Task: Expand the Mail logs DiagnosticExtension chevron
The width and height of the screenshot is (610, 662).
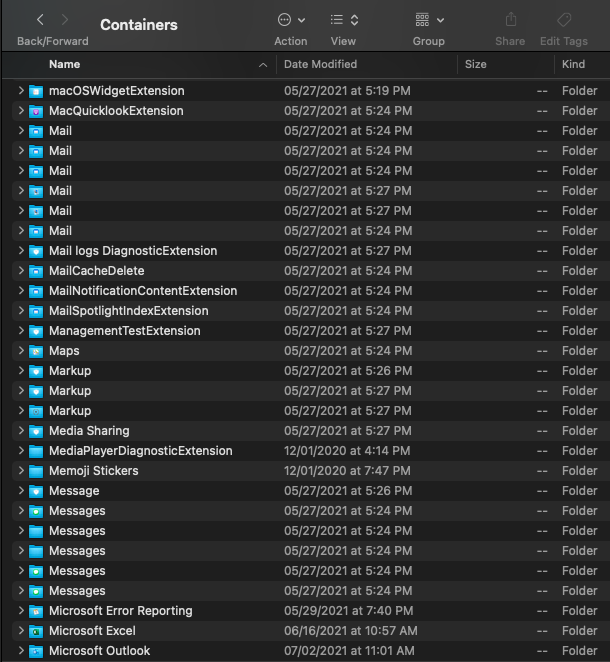Action: (x=21, y=250)
